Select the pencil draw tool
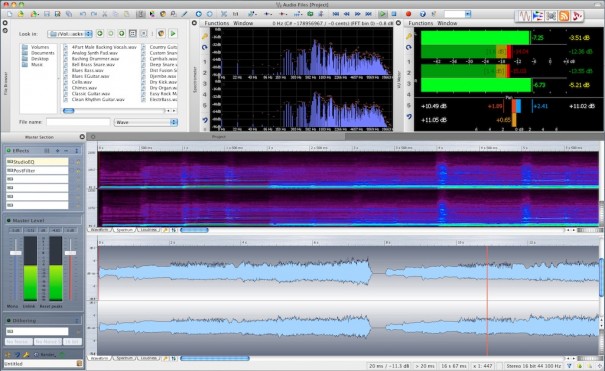The image size is (605, 371). click(184, 14)
